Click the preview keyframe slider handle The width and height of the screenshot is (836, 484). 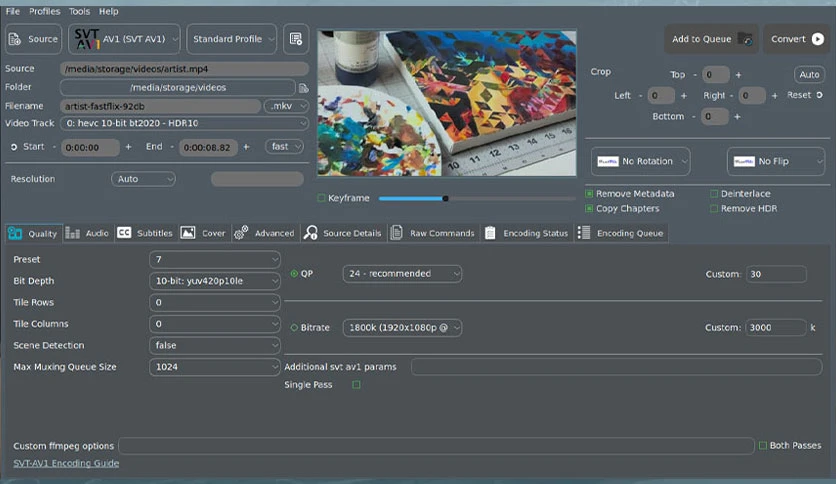(445, 198)
